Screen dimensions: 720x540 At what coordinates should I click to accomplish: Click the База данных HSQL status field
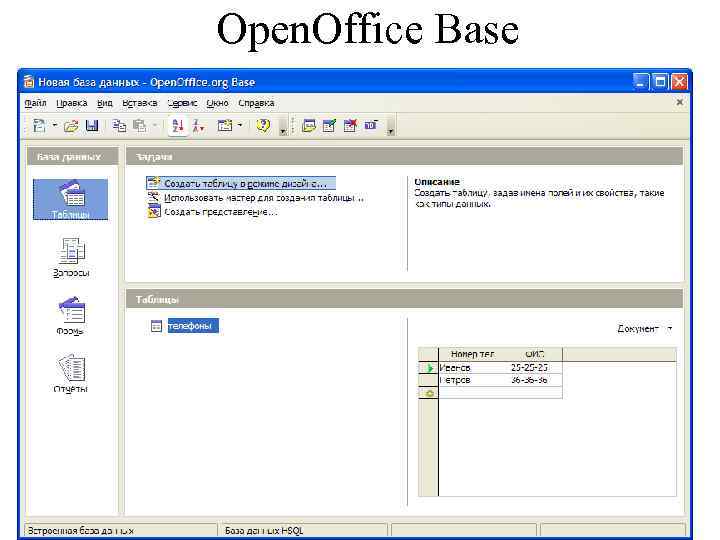[x=304, y=530]
